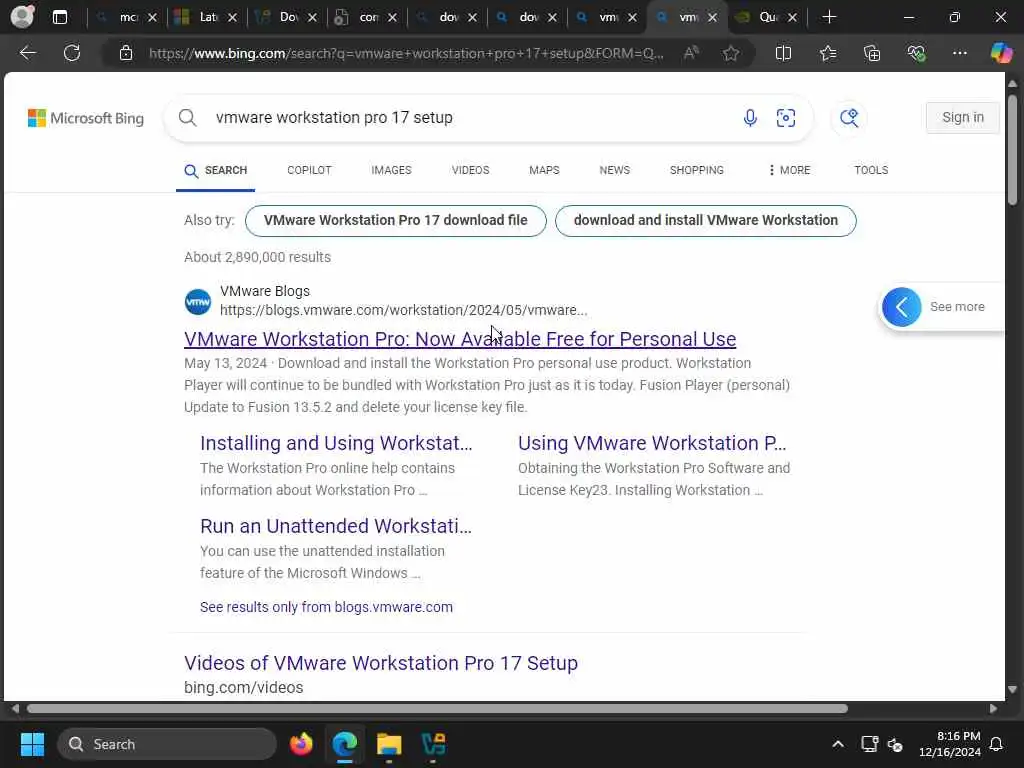This screenshot has width=1024, height=768.
Task: Open the 'Run an Unattended Workstati...' link
Action: pyautogui.click(x=336, y=526)
